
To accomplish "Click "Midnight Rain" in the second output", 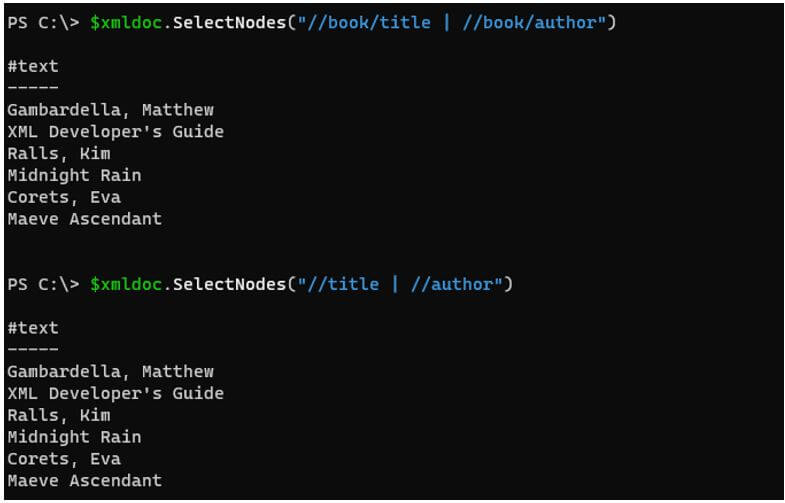I will (x=74, y=437).
